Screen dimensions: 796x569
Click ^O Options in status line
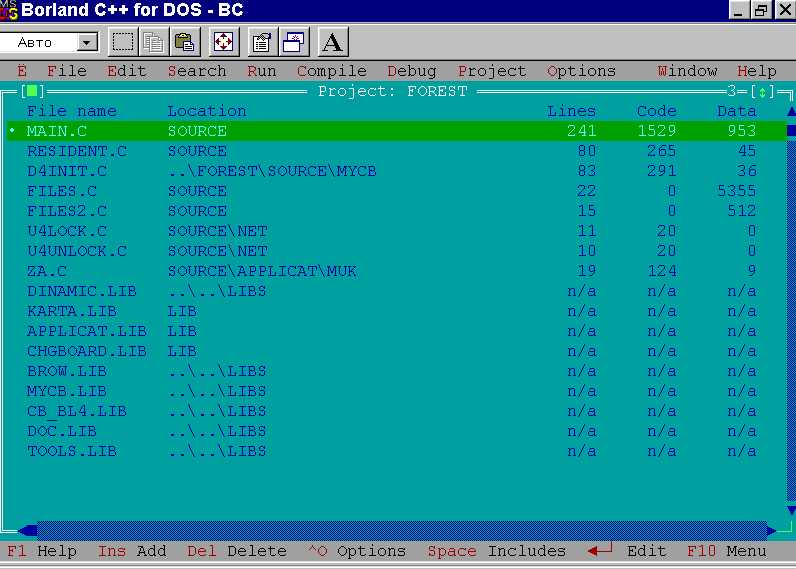357,551
